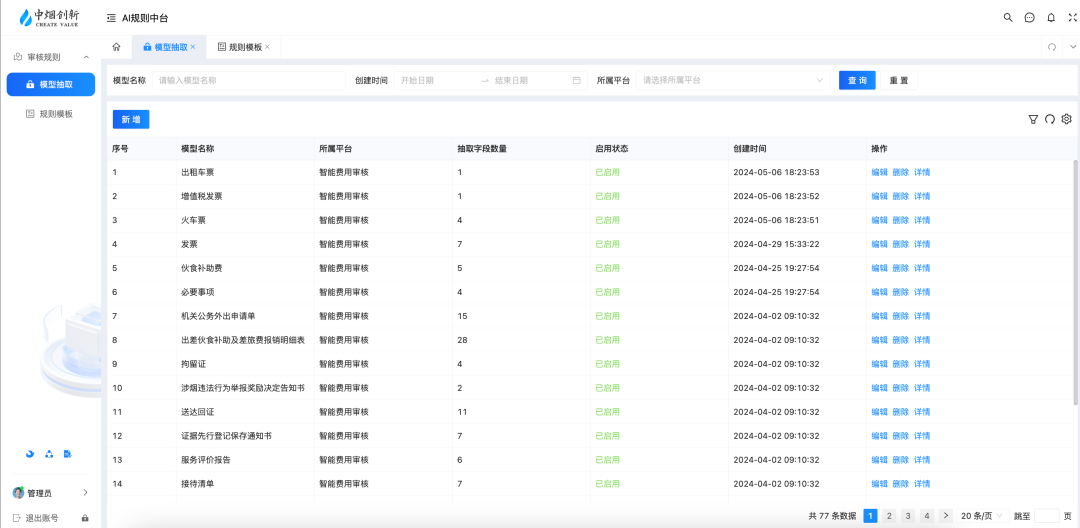The width and height of the screenshot is (1080, 528).
Task: Click the 新增 add button
Action: pyautogui.click(x=131, y=120)
